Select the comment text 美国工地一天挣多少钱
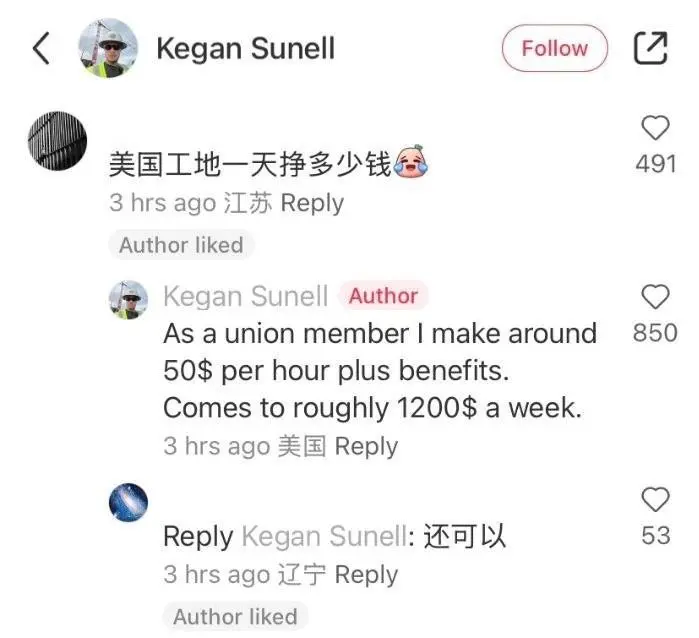 [250, 164]
